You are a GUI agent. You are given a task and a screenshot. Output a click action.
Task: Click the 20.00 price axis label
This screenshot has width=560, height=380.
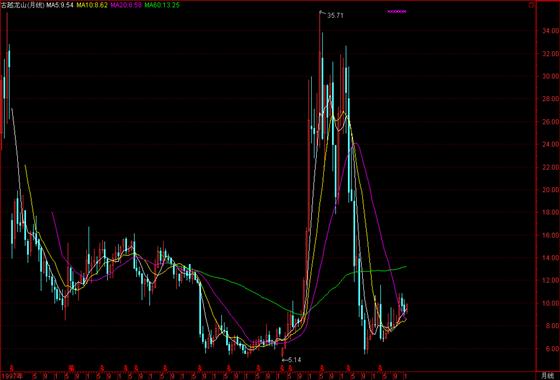pyautogui.click(x=550, y=190)
